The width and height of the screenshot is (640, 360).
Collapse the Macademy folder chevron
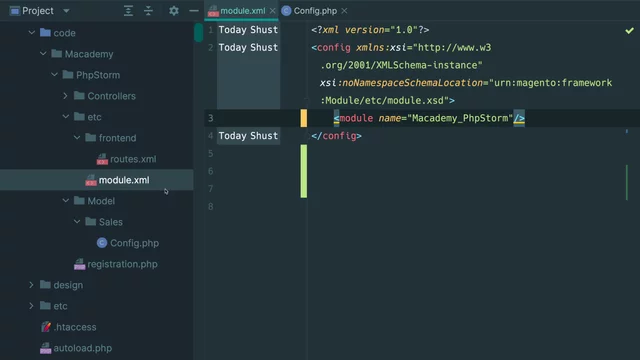tap(43, 54)
